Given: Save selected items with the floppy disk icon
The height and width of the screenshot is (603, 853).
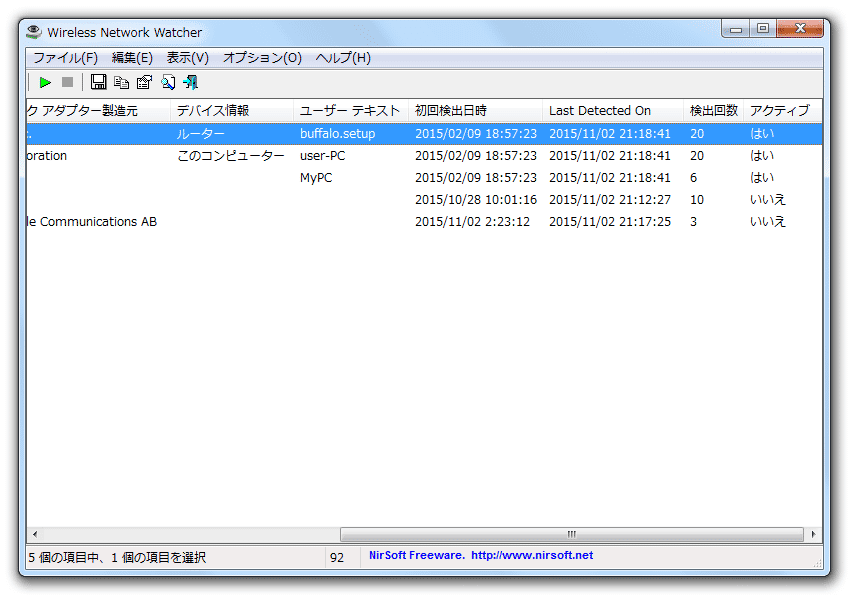Looking at the screenshot, I should pyautogui.click(x=98, y=82).
